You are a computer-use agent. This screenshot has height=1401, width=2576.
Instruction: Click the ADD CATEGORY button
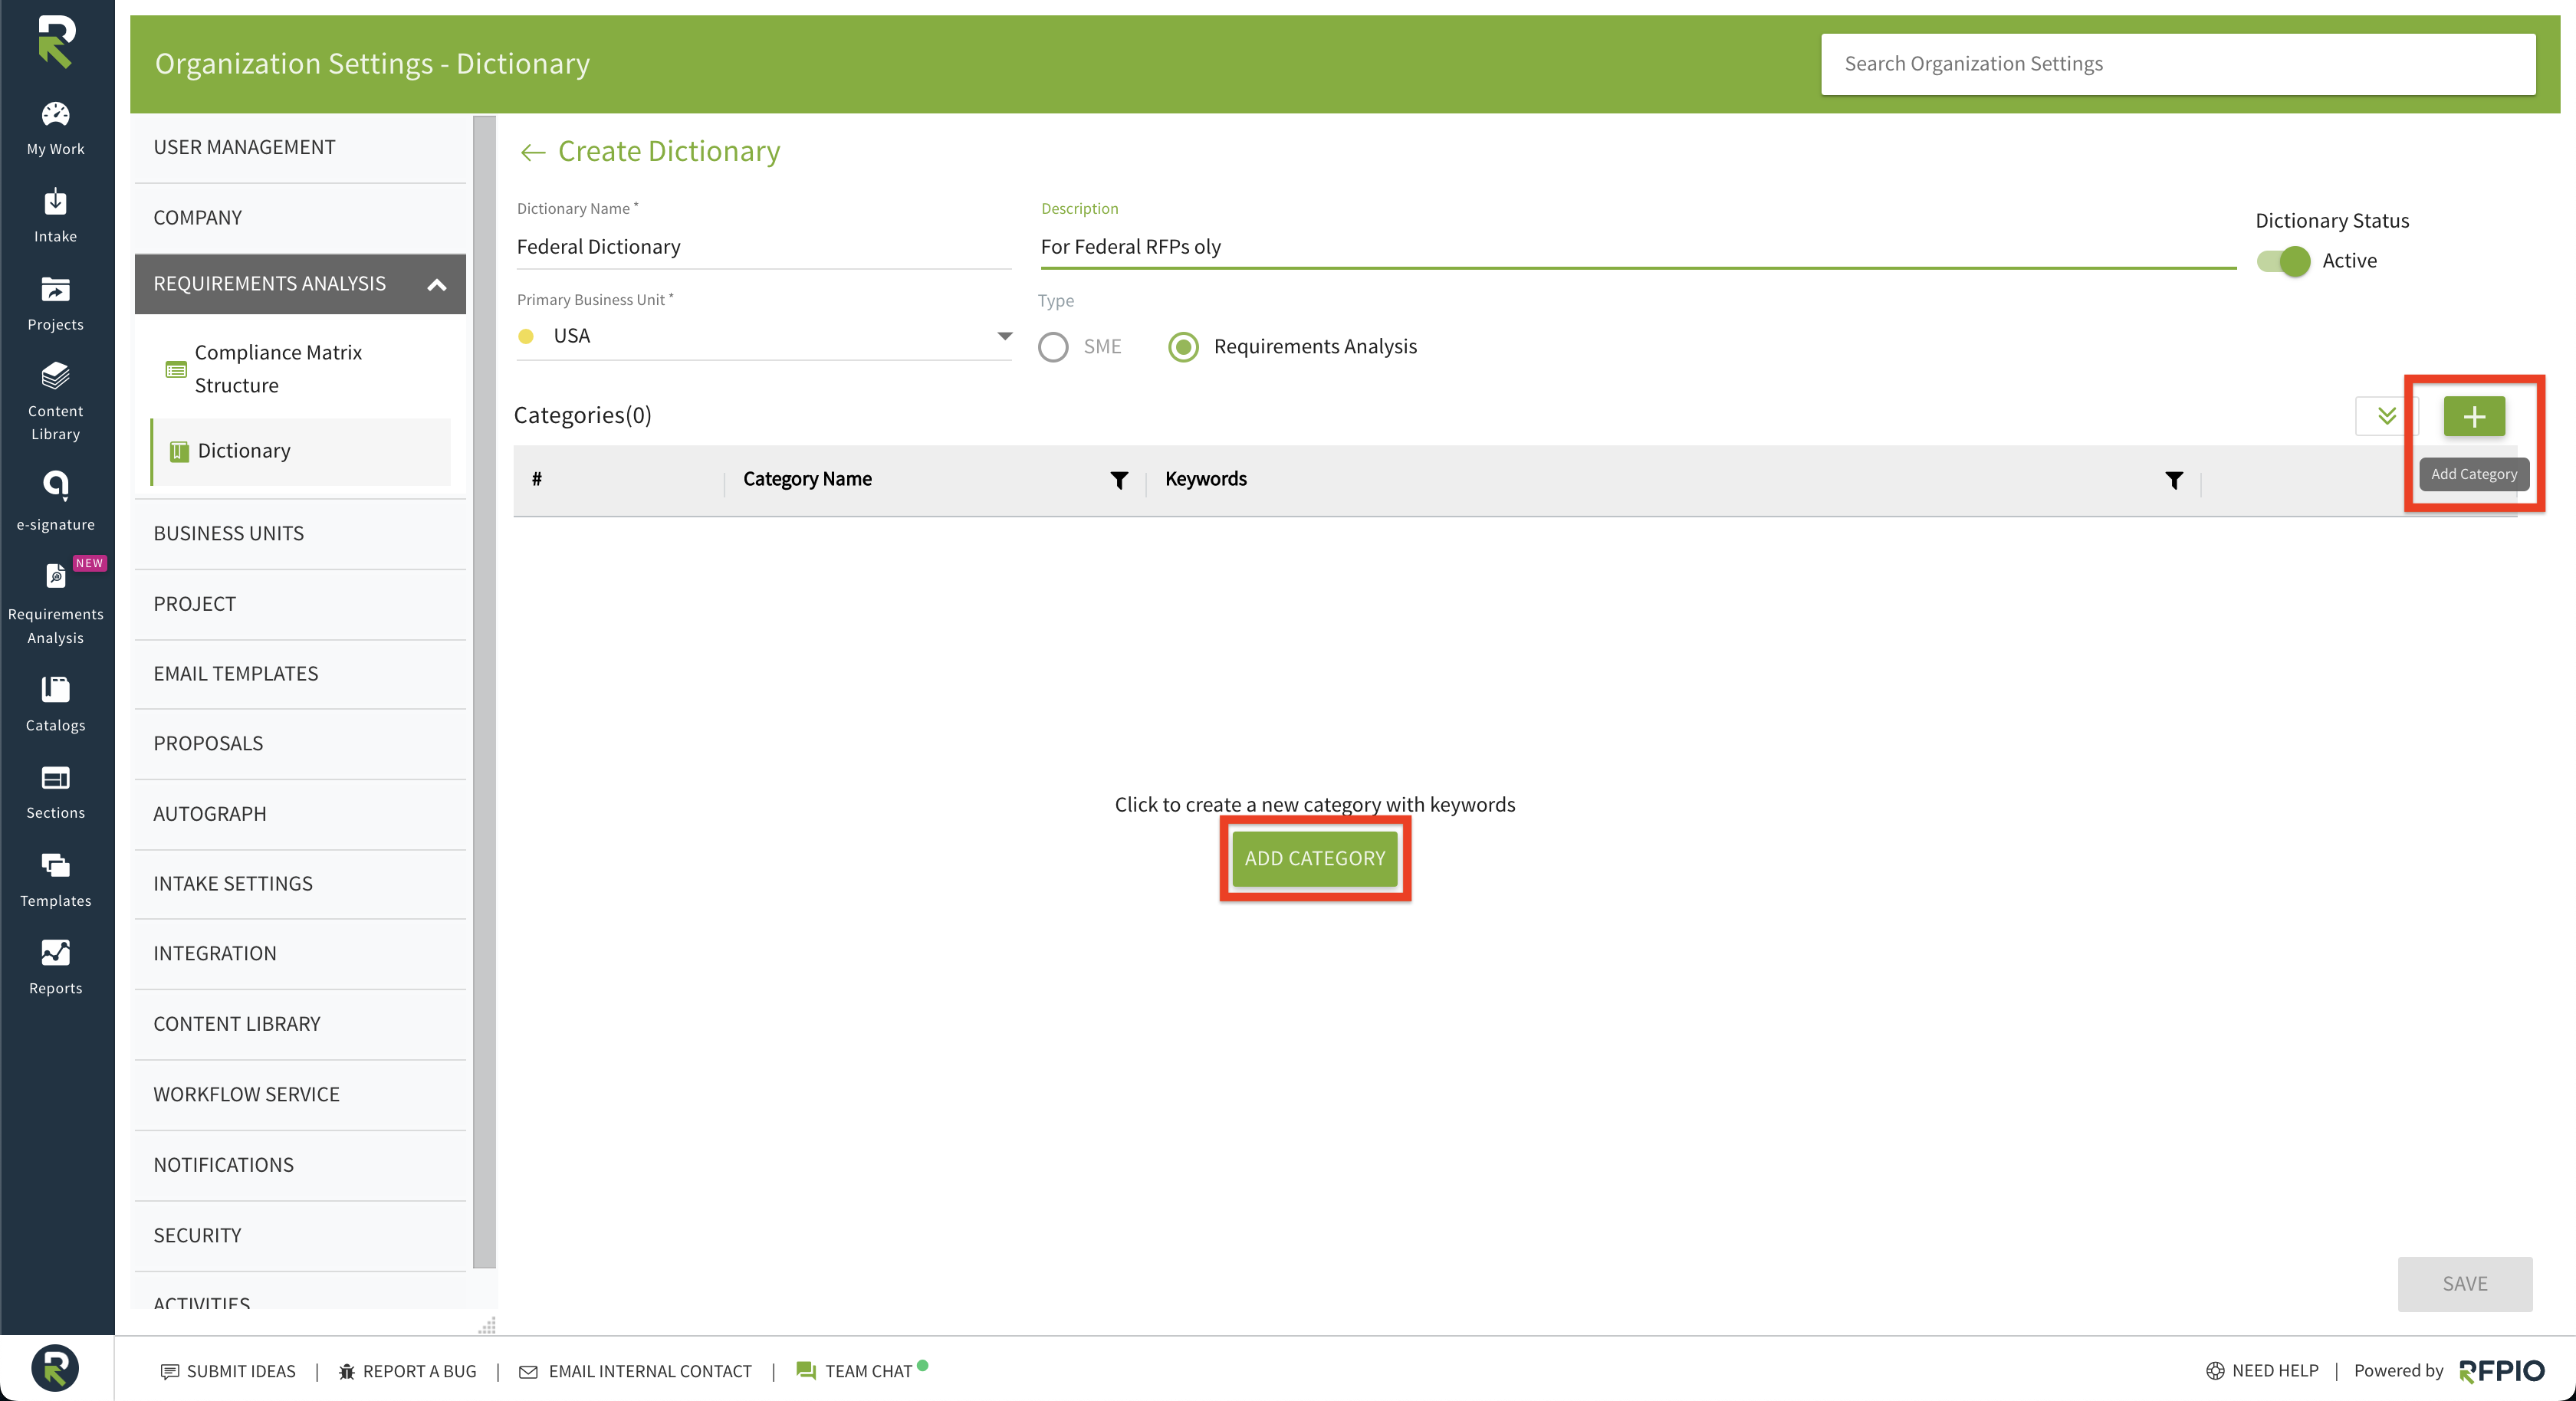click(x=1315, y=859)
